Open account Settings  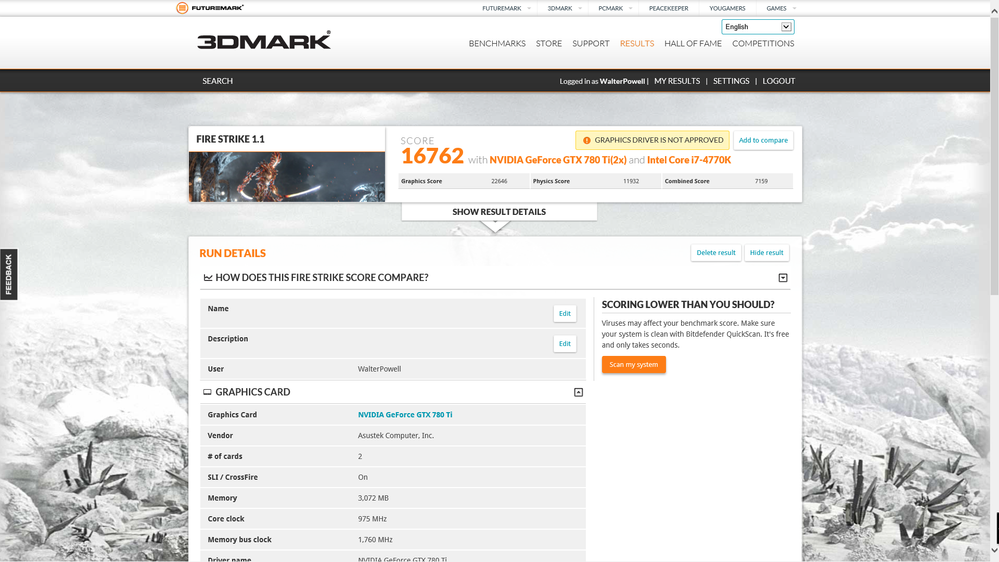731,81
